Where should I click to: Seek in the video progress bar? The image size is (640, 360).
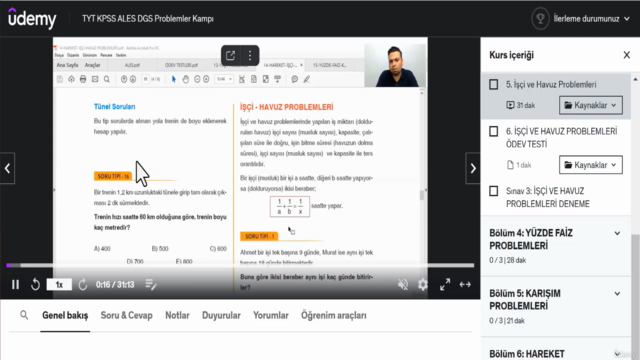240,265
